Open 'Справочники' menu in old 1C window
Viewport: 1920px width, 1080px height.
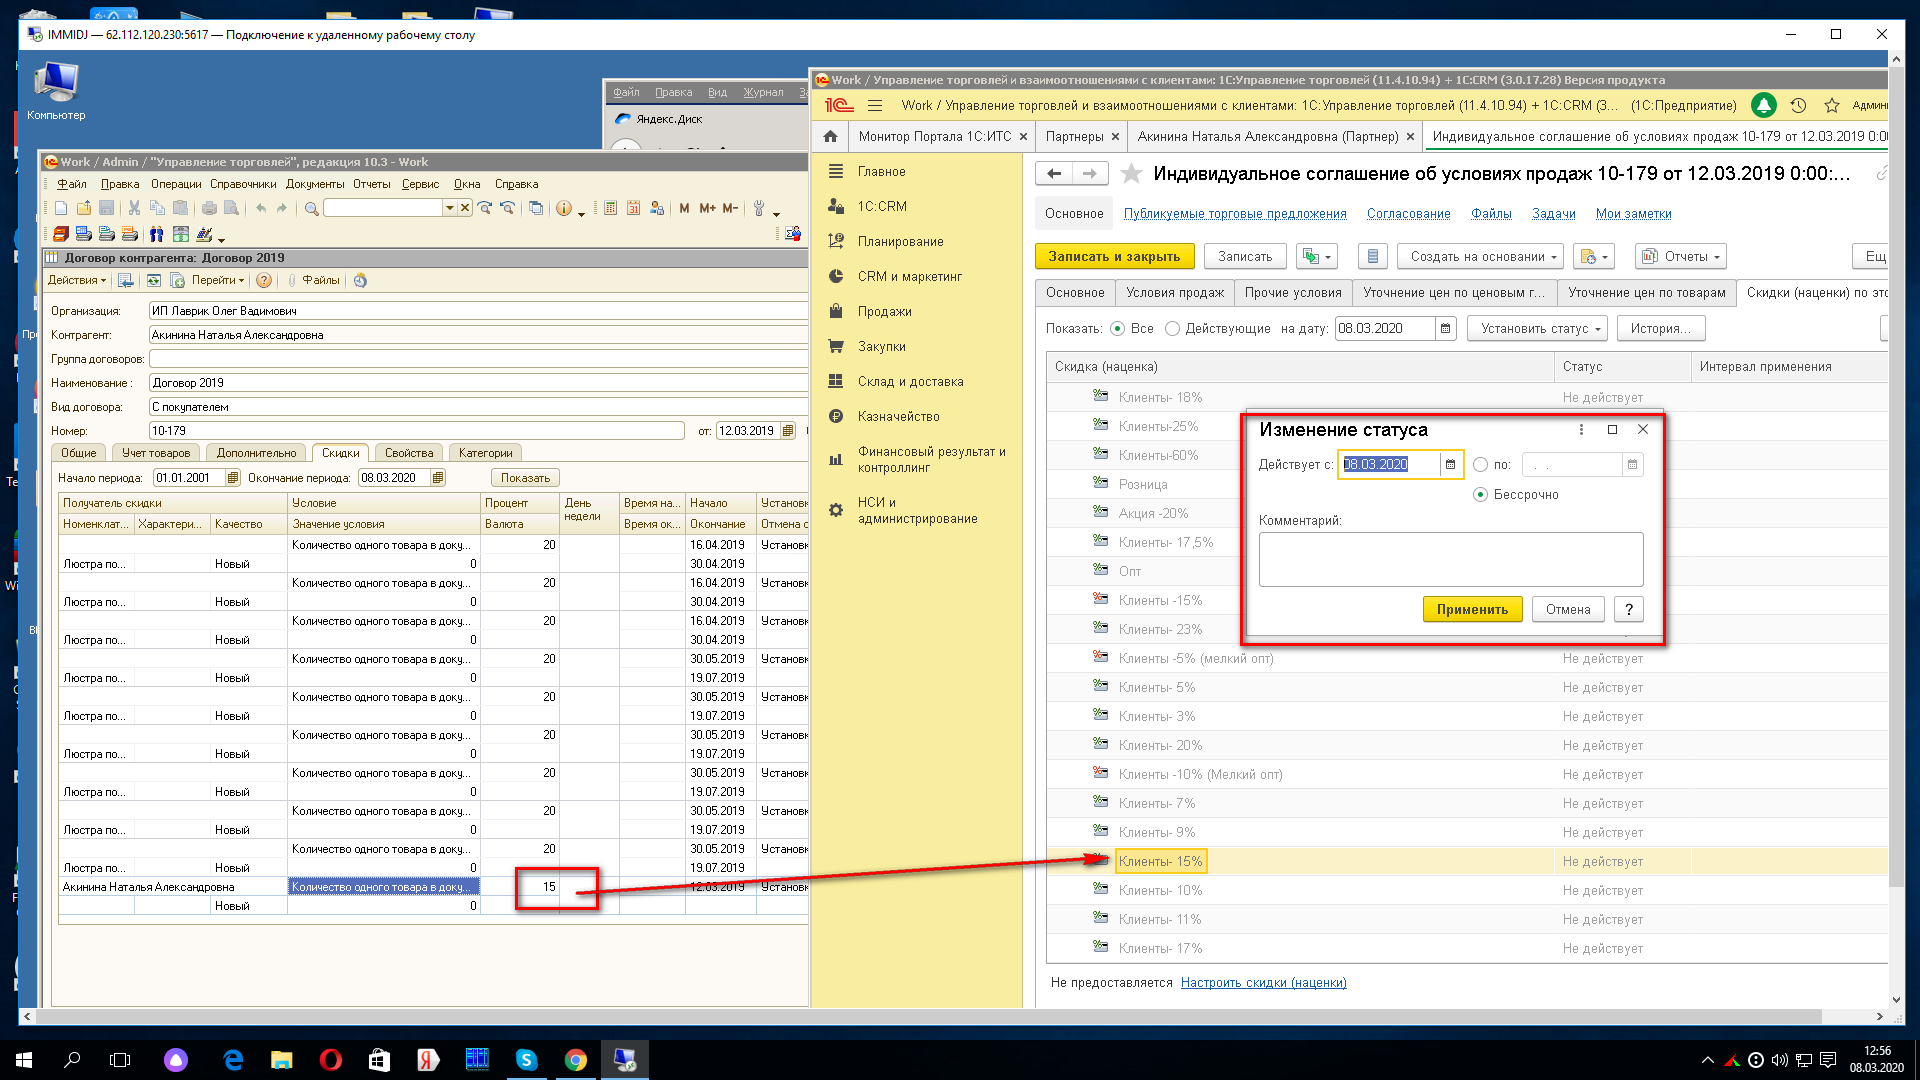[243, 184]
